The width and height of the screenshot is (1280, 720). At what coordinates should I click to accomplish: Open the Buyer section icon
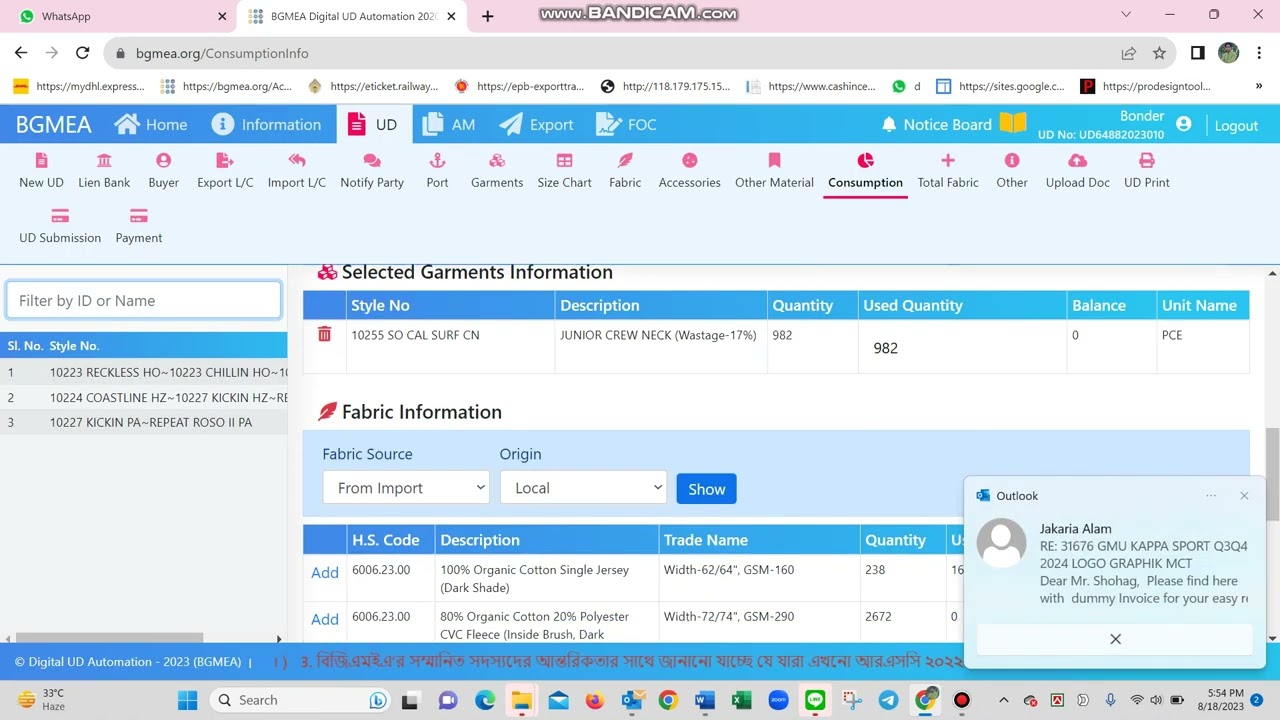tap(163, 160)
